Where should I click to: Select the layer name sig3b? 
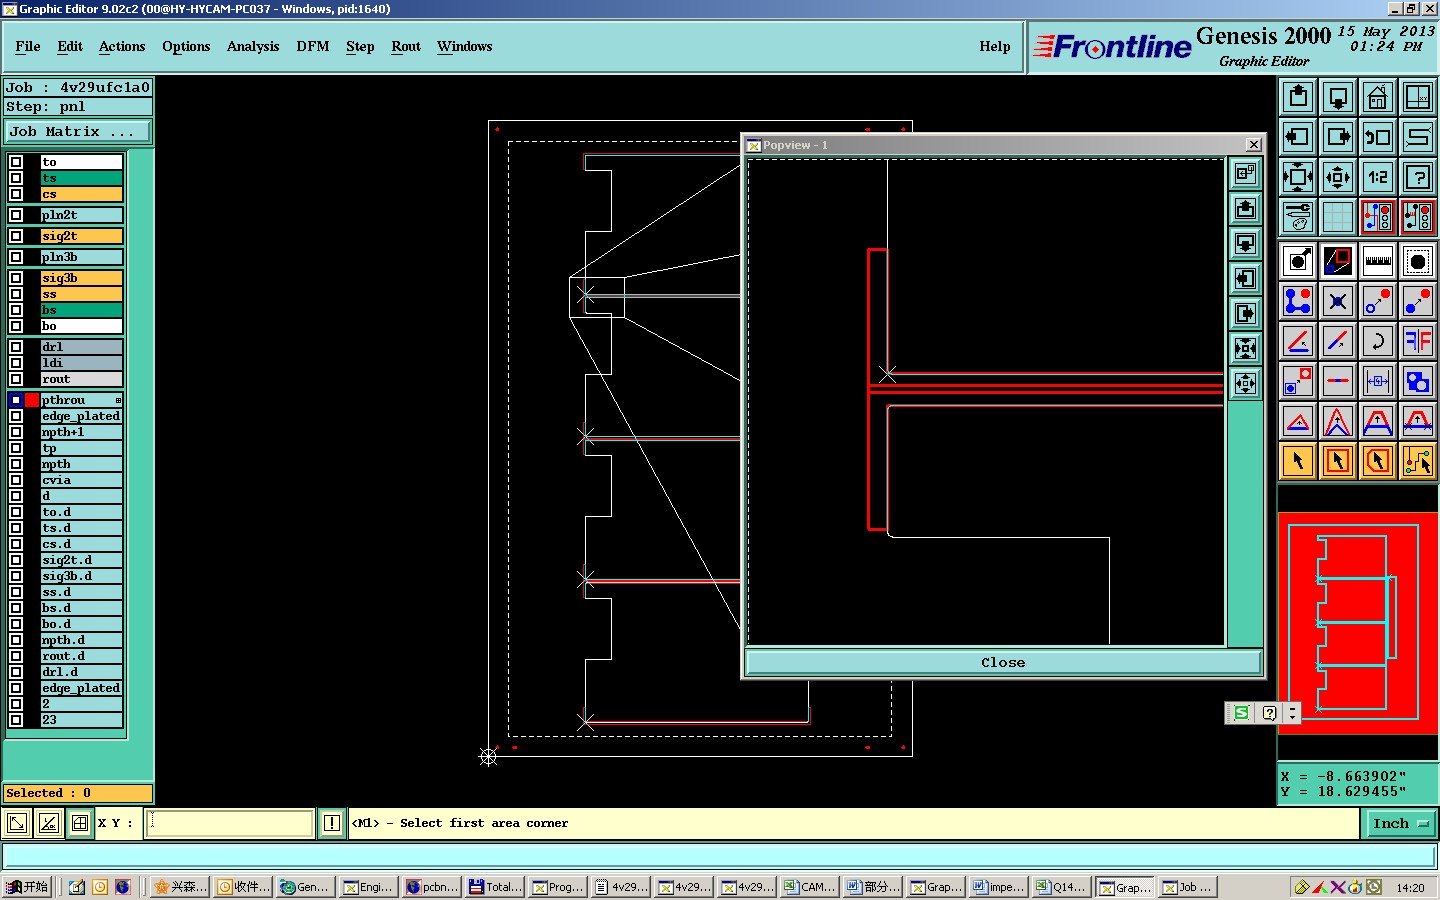pos(81,278)
